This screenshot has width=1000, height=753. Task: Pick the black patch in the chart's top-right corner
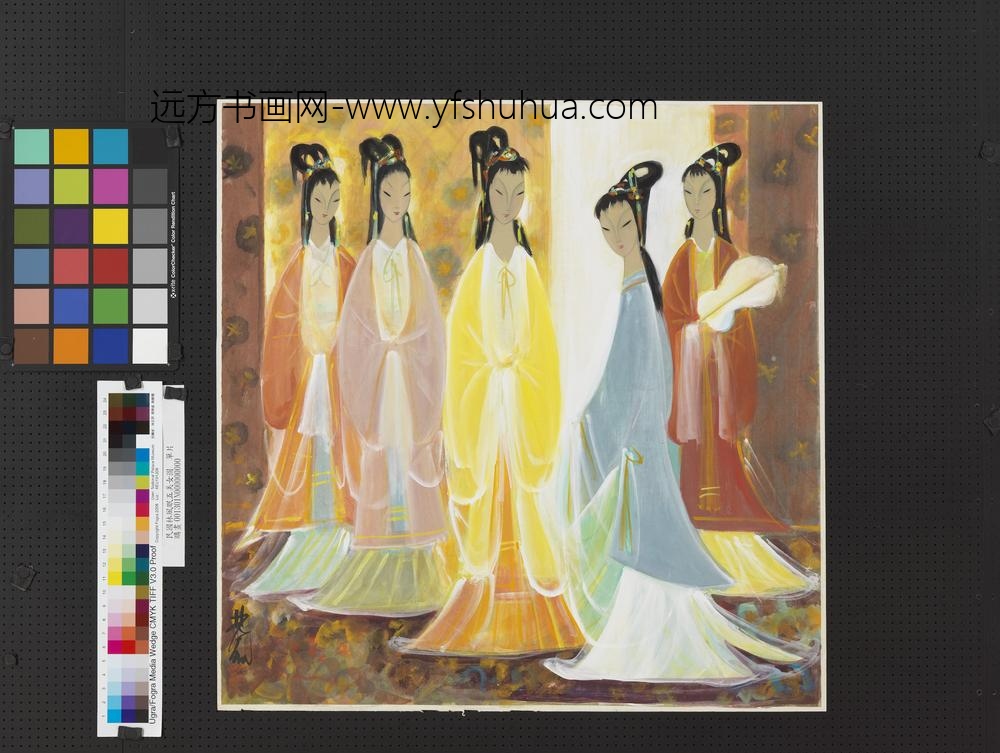[150, 147]
